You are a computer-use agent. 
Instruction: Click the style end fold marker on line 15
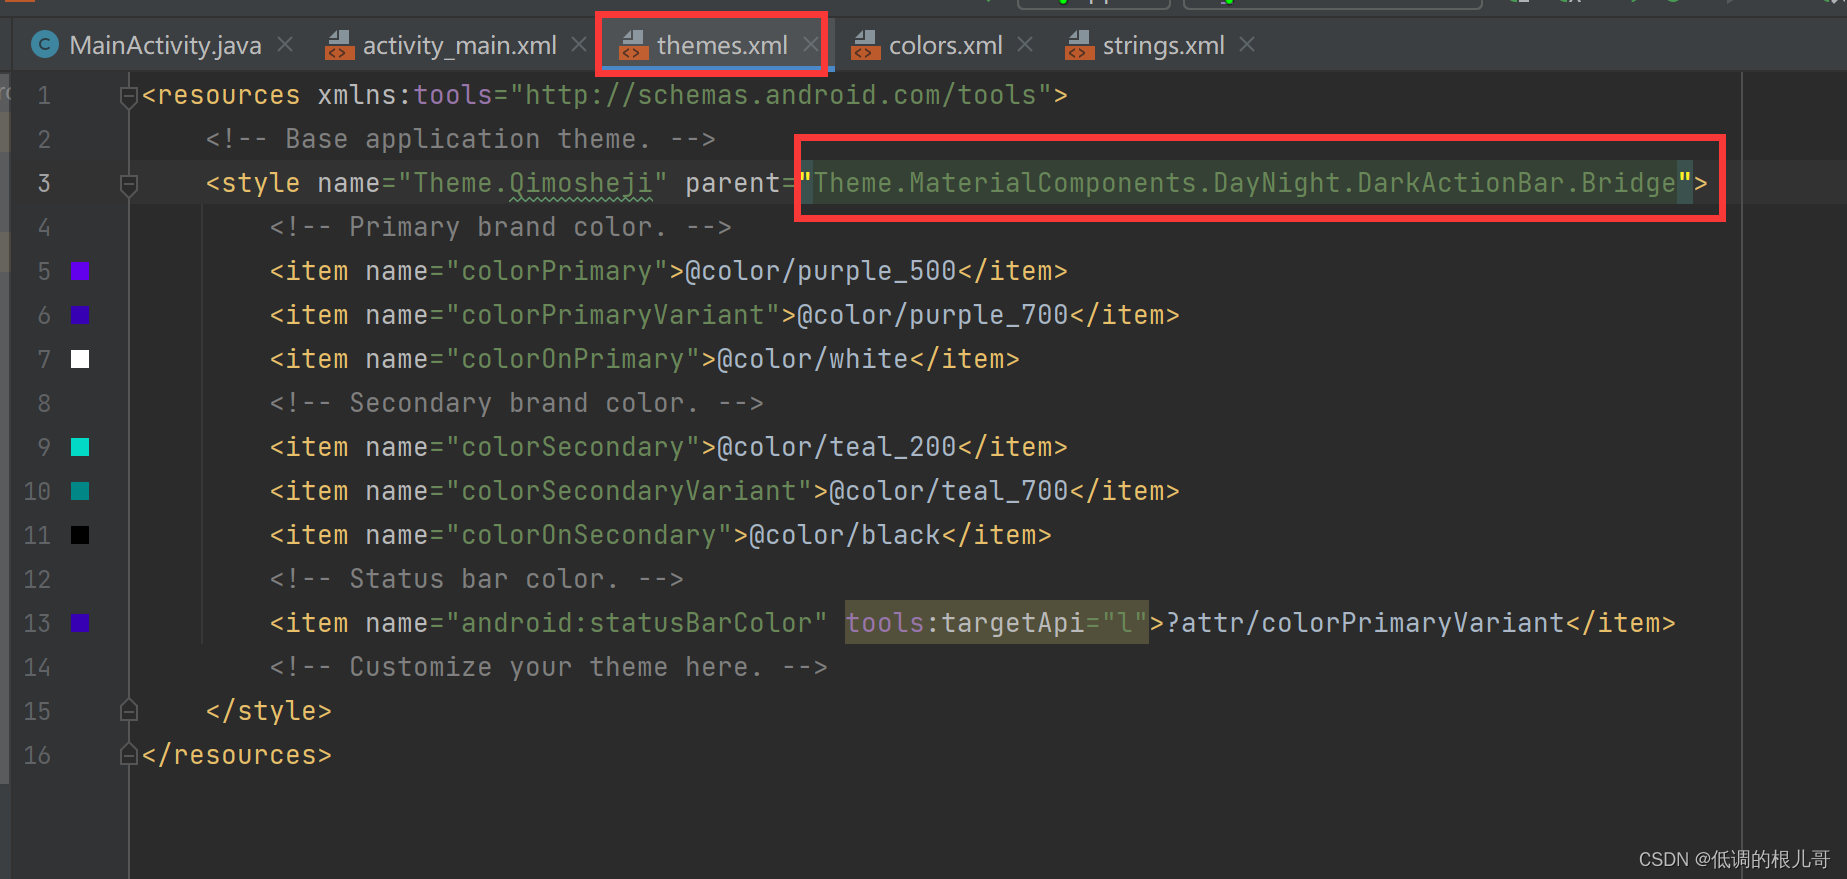pos(128,710)
